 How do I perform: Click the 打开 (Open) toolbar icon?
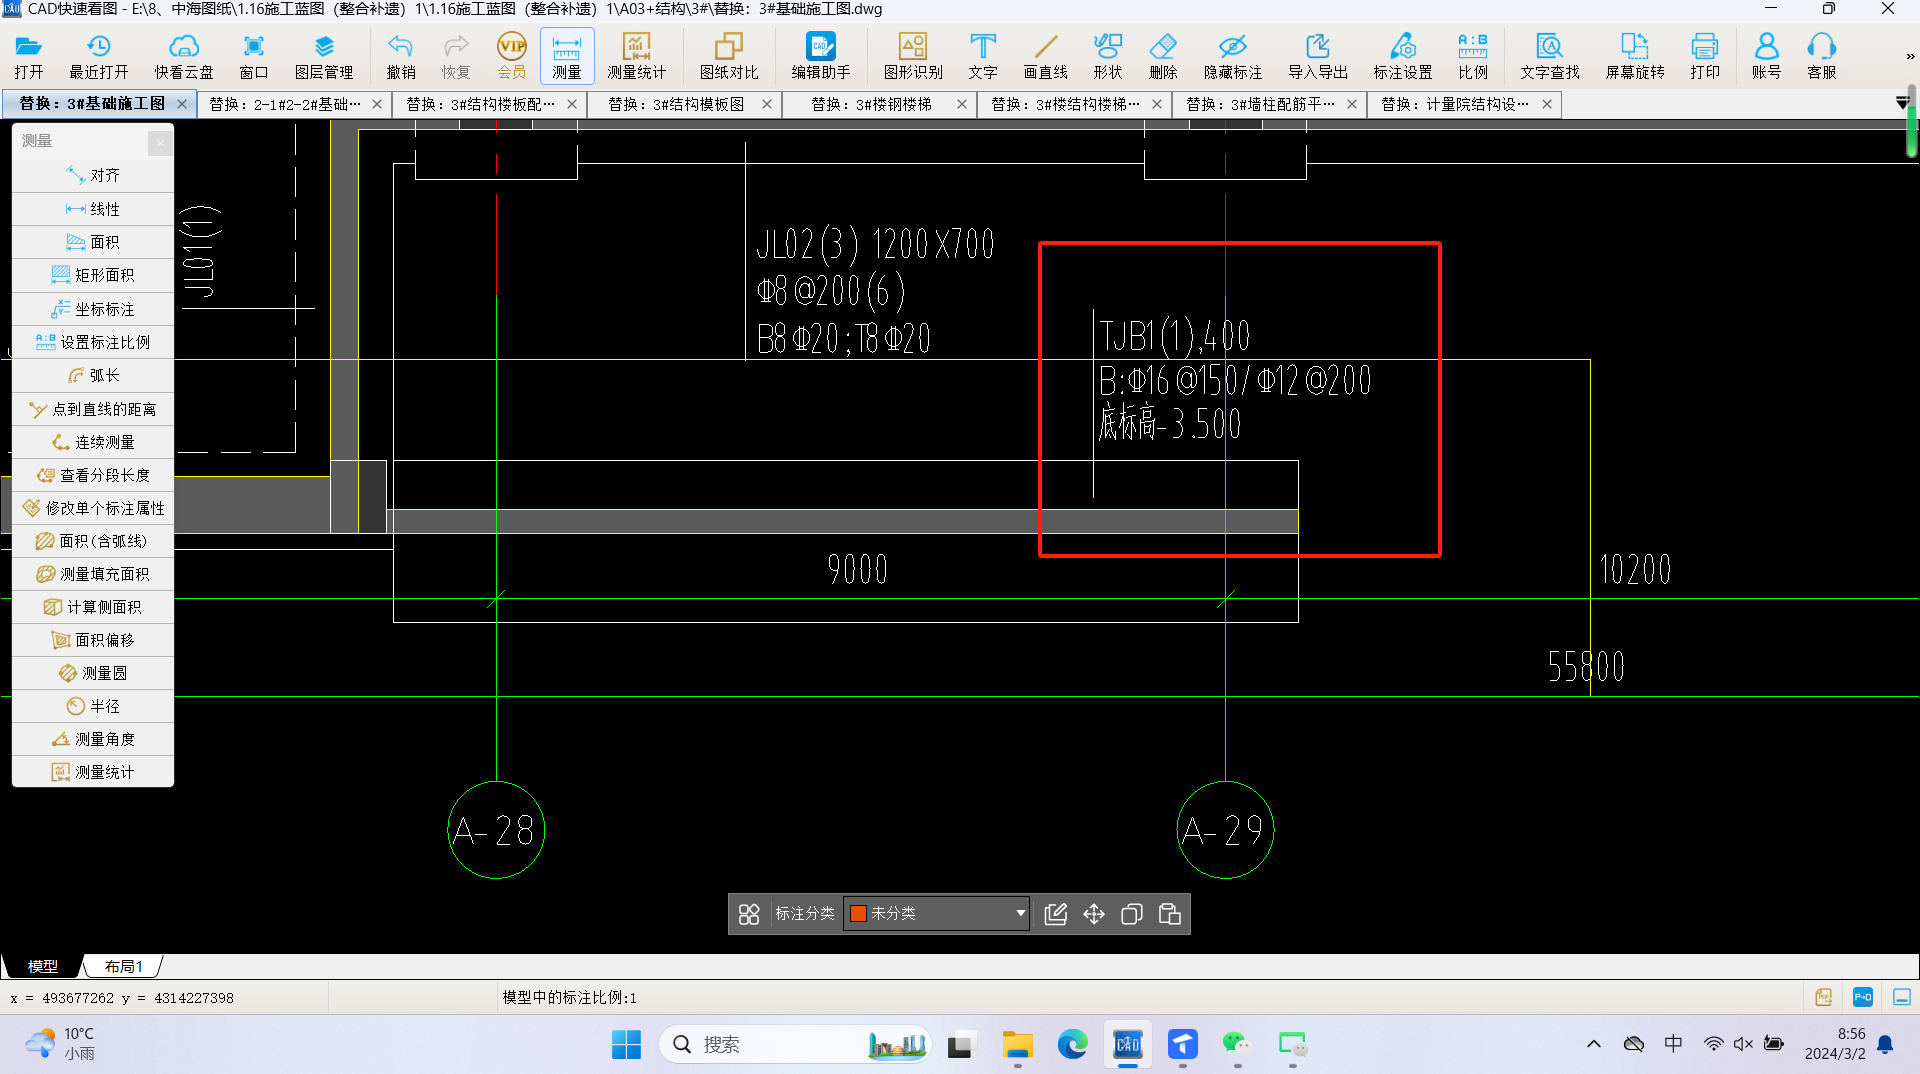click(28, 56)
